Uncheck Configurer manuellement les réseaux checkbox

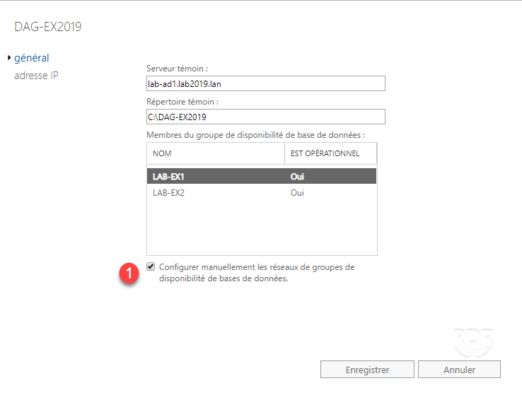[151, 267]
